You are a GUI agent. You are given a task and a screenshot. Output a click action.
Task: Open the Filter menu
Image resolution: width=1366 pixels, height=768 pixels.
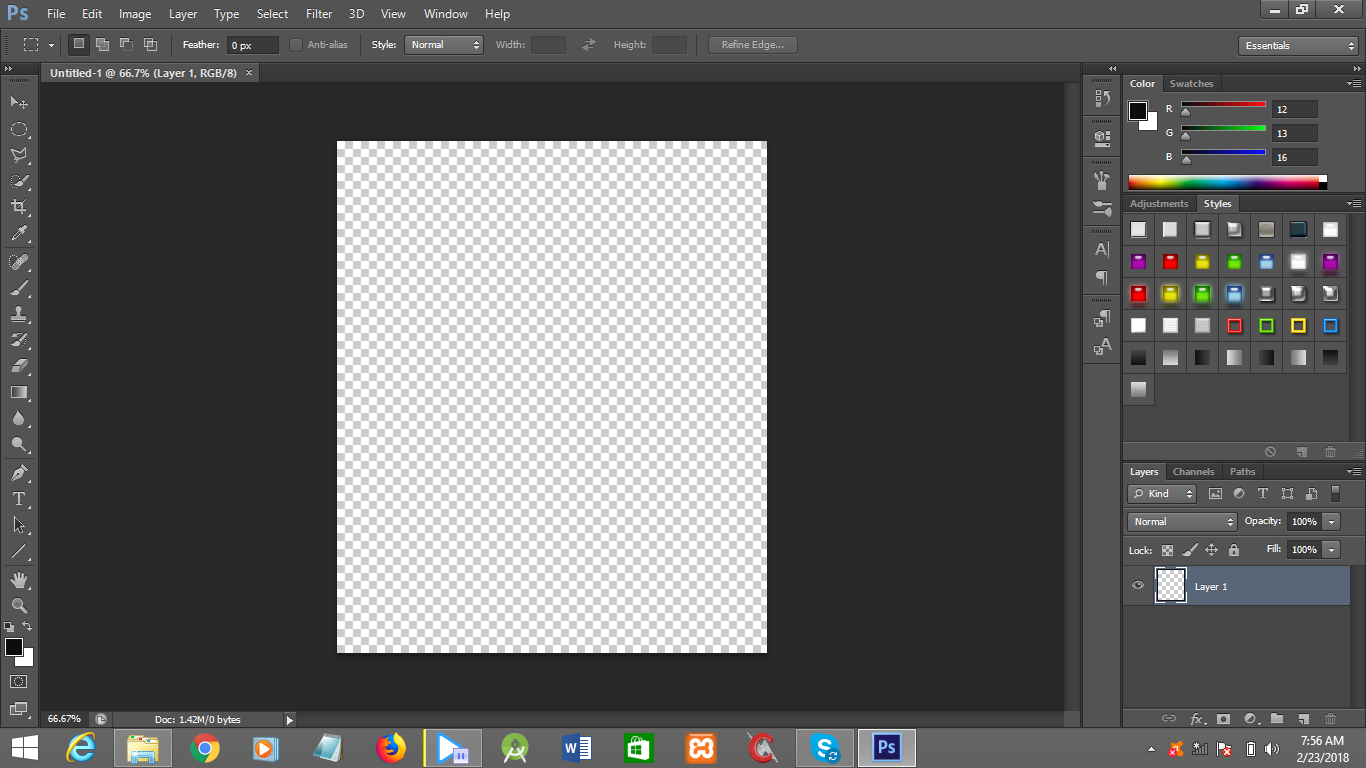click(x=319, y=14)
